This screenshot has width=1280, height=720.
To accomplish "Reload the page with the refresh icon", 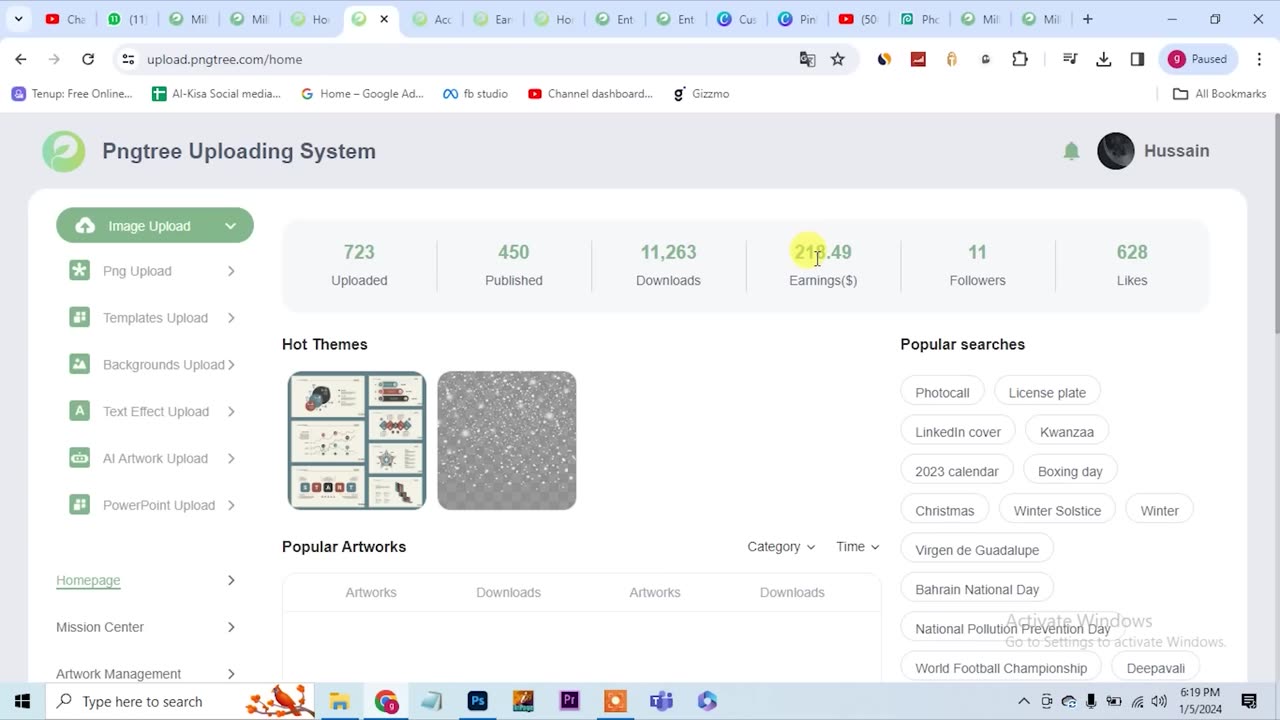I will tap(88, 59).
